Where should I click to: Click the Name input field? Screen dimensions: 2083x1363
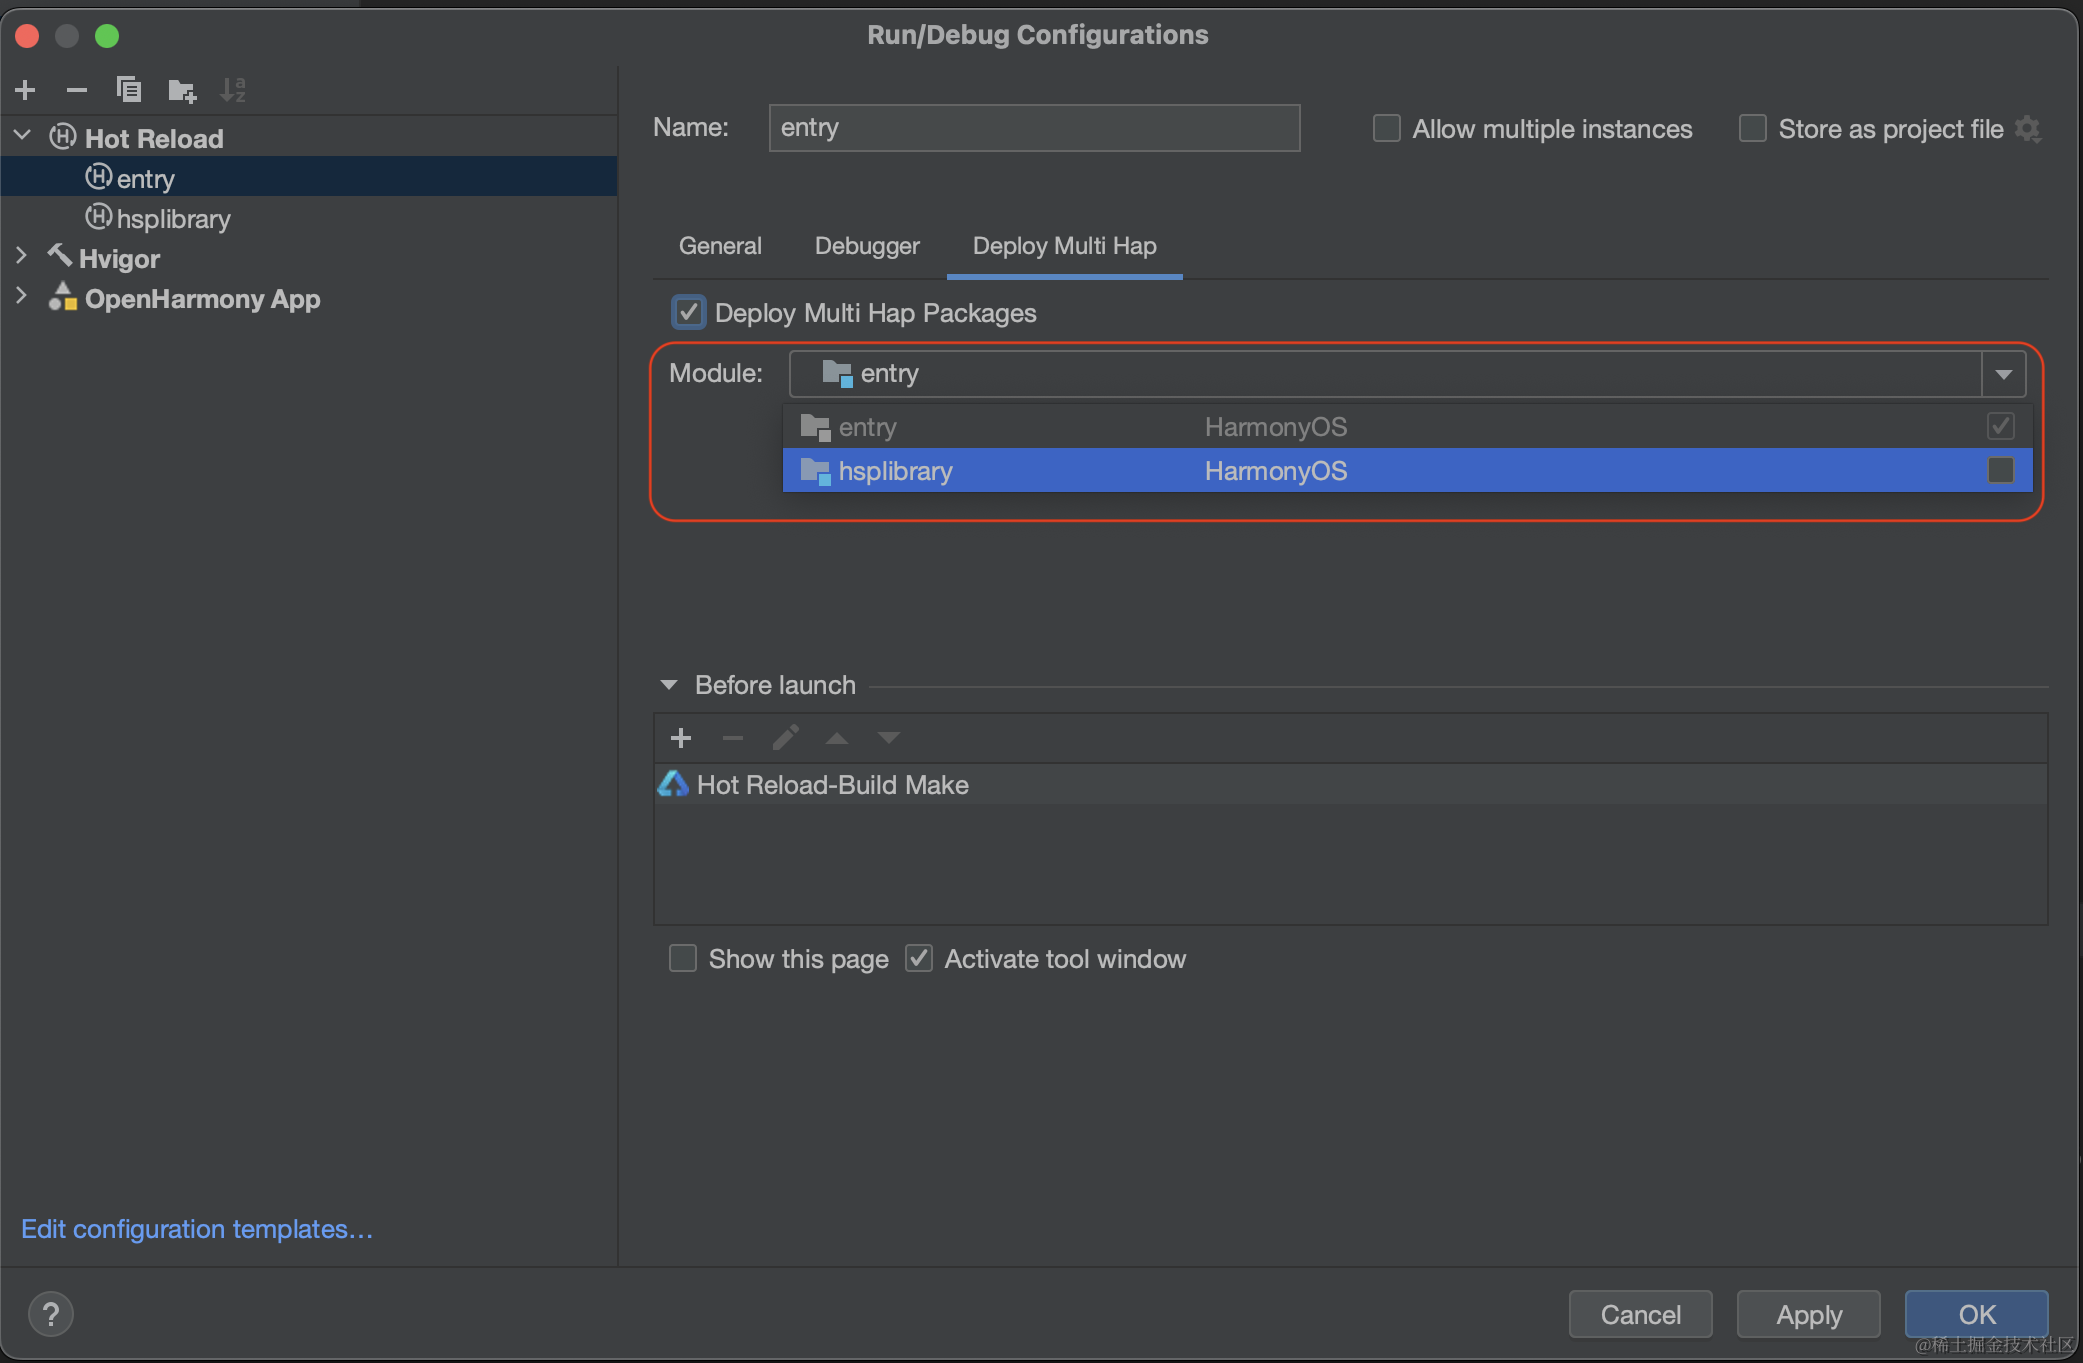pyautogui.click(x=1033, y=128)
